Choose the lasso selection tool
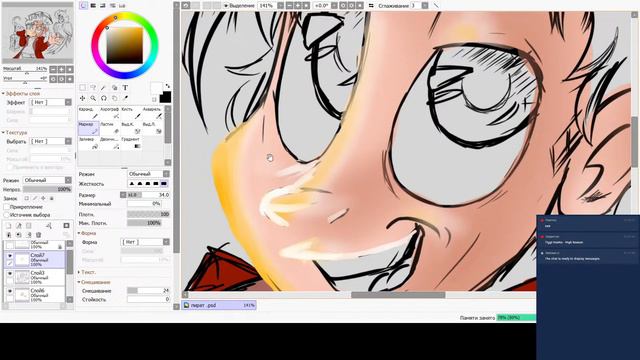The height and width of the screenshot is (360, 640). click(93, 88)
